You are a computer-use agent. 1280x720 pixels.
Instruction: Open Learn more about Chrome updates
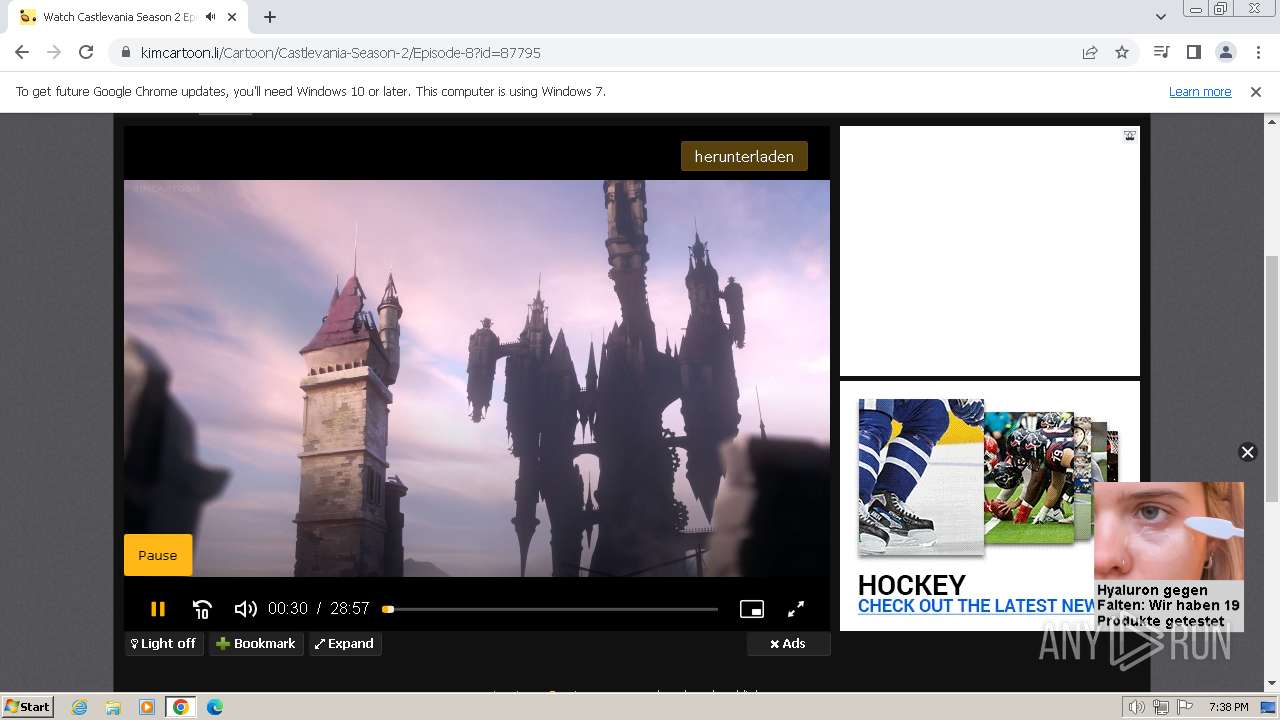tap(1200, 91)
